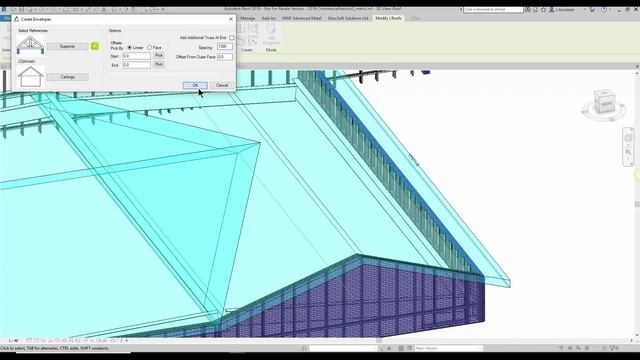The width and height of the screenshot is (640, 360).
Task: Open the navigation bar steering wheel
Action: pos(628,139)
